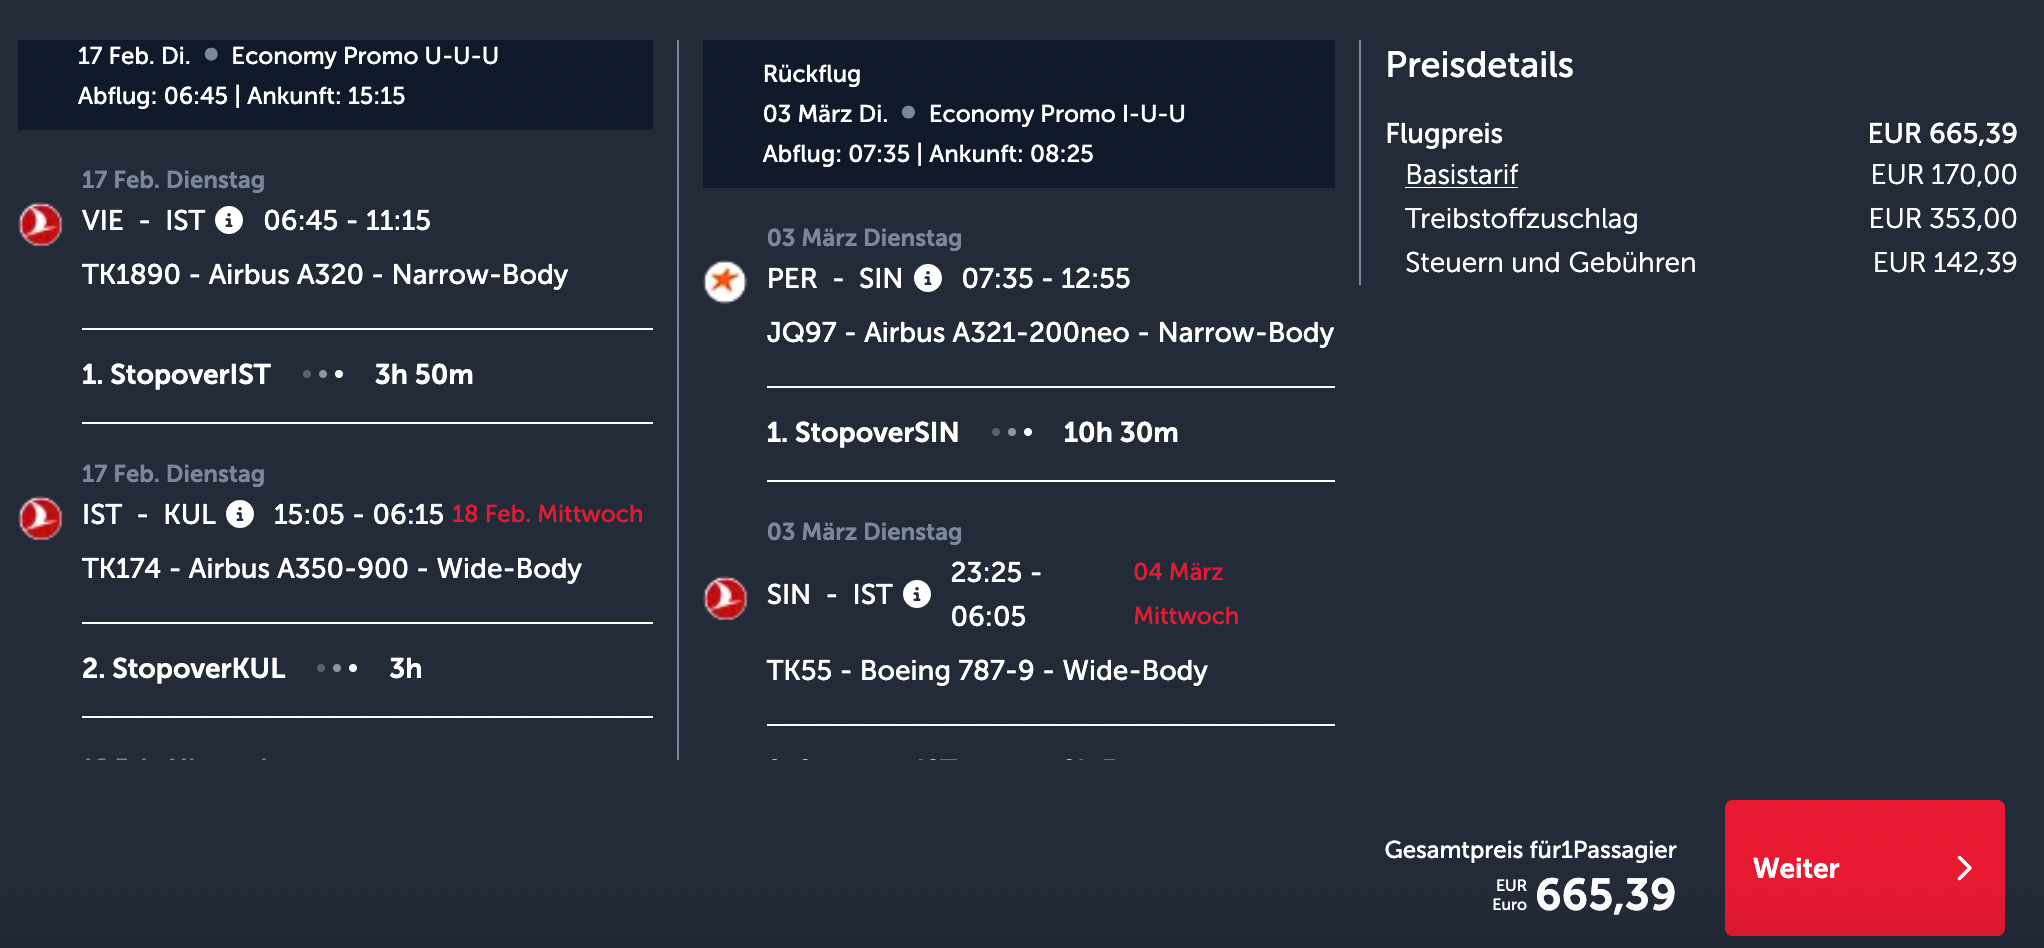Click Turkish Airlines logo beside IST - KUL
The width and height of the screenshot is (2044, 948).
[x=41, y=518]
